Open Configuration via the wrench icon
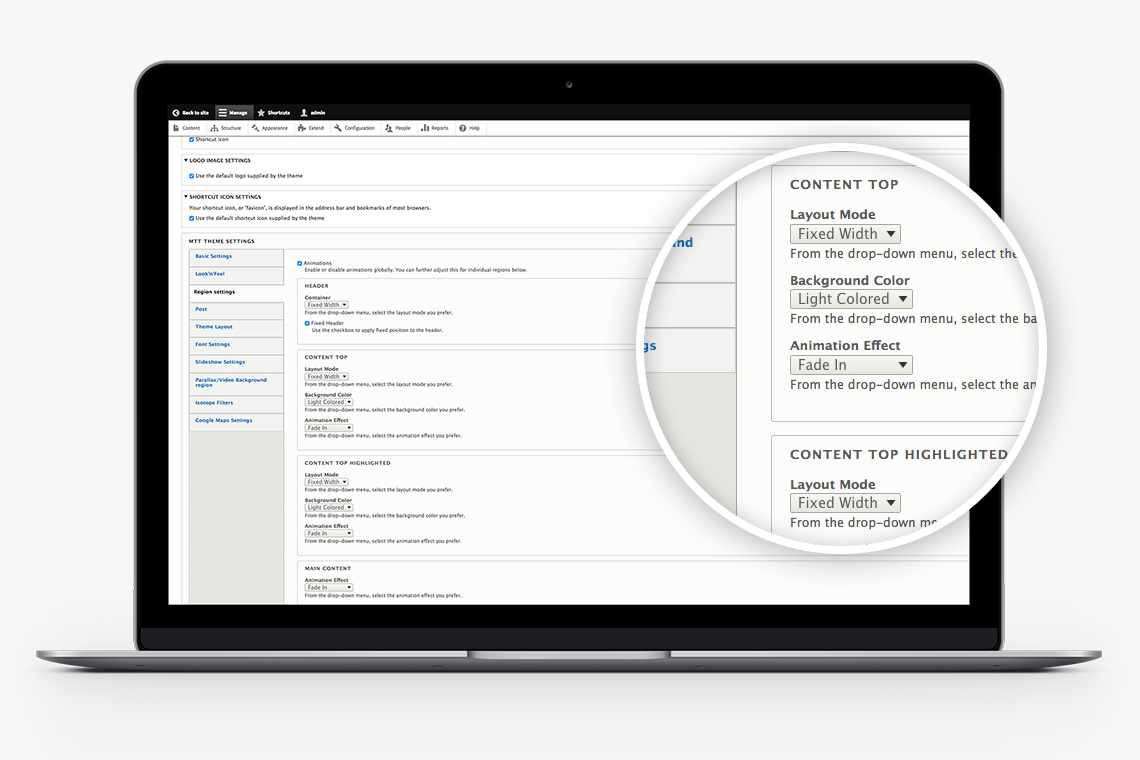 pyautogui.click(x=339, y=128)
